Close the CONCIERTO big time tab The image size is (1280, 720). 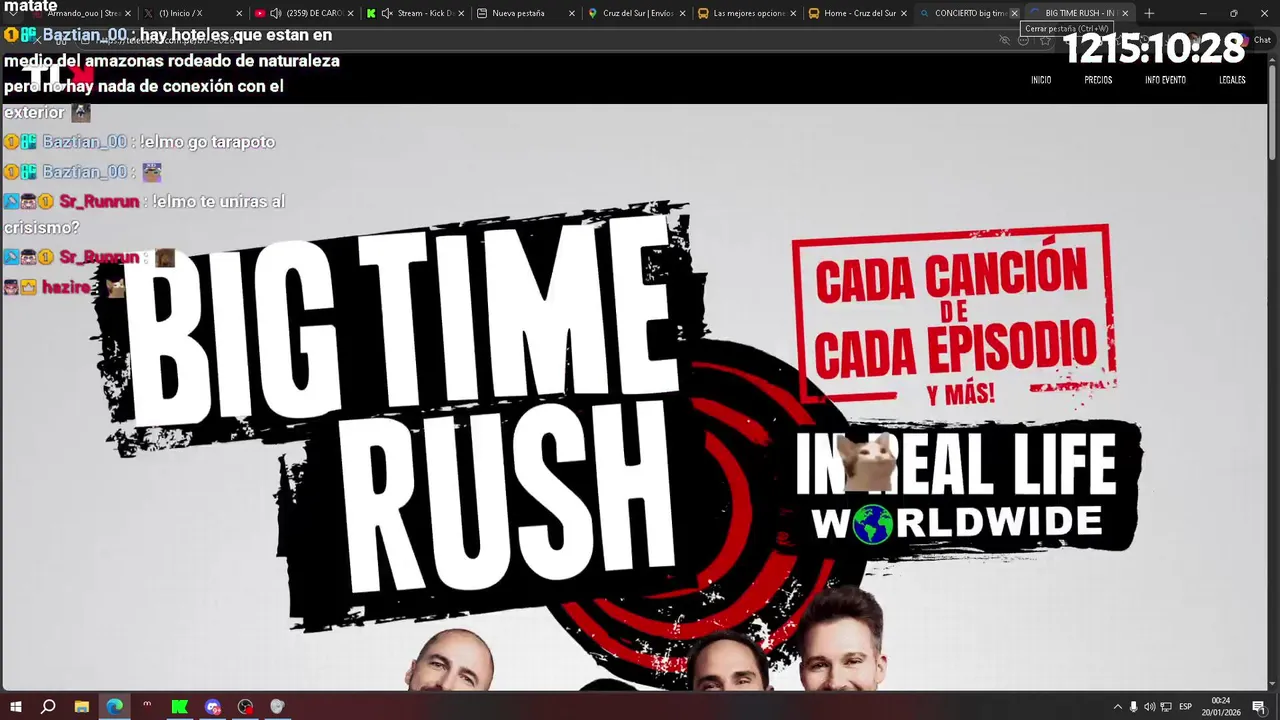tap(1014, 13)
